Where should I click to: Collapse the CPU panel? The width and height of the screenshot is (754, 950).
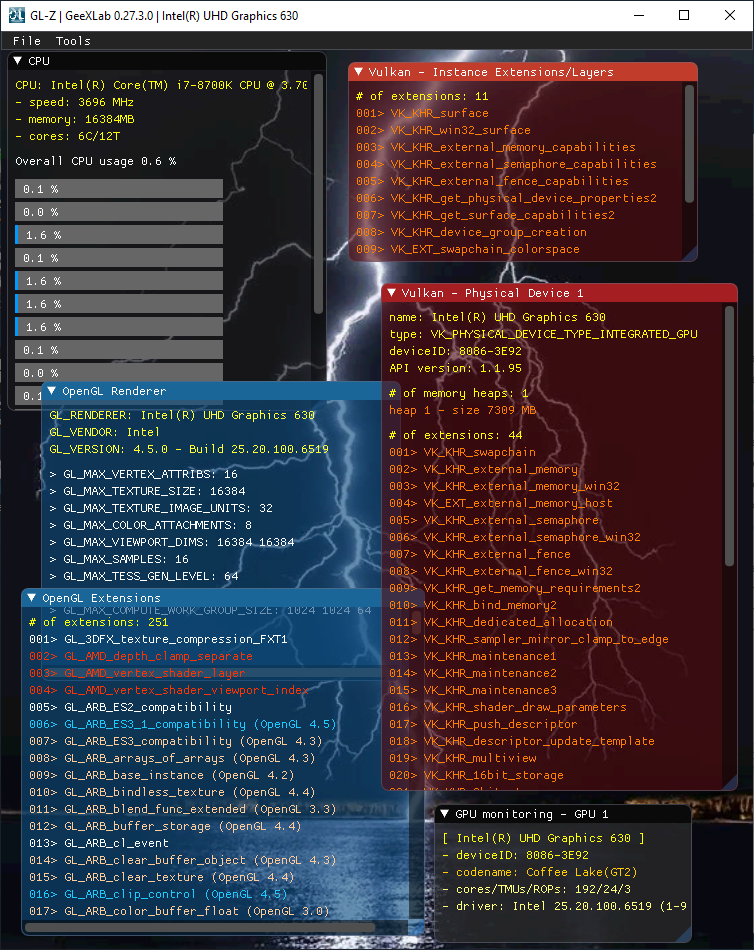(x=18, y=61)
